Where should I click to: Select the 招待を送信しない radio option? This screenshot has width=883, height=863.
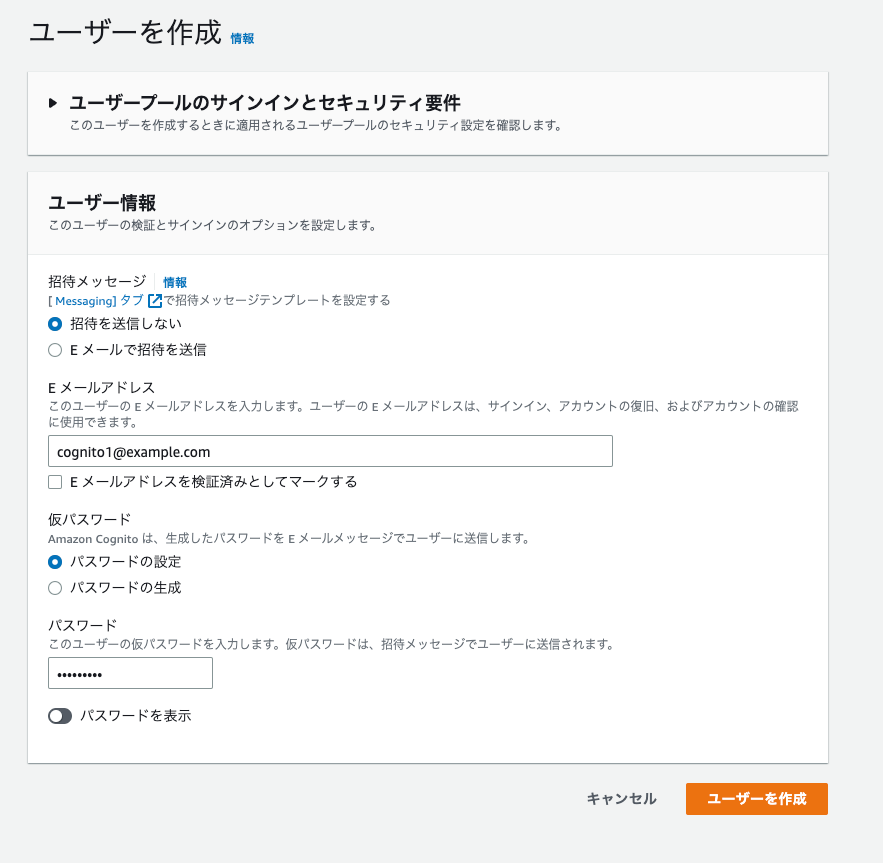point(57,323)
